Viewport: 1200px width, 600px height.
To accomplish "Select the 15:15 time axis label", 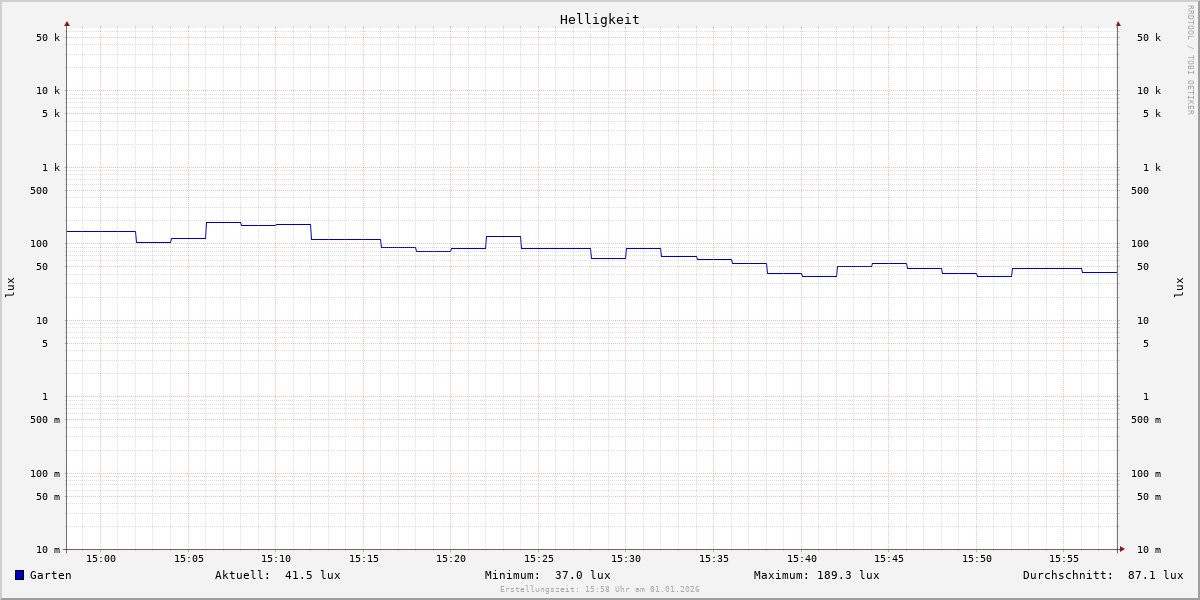I will click(364, 559).
